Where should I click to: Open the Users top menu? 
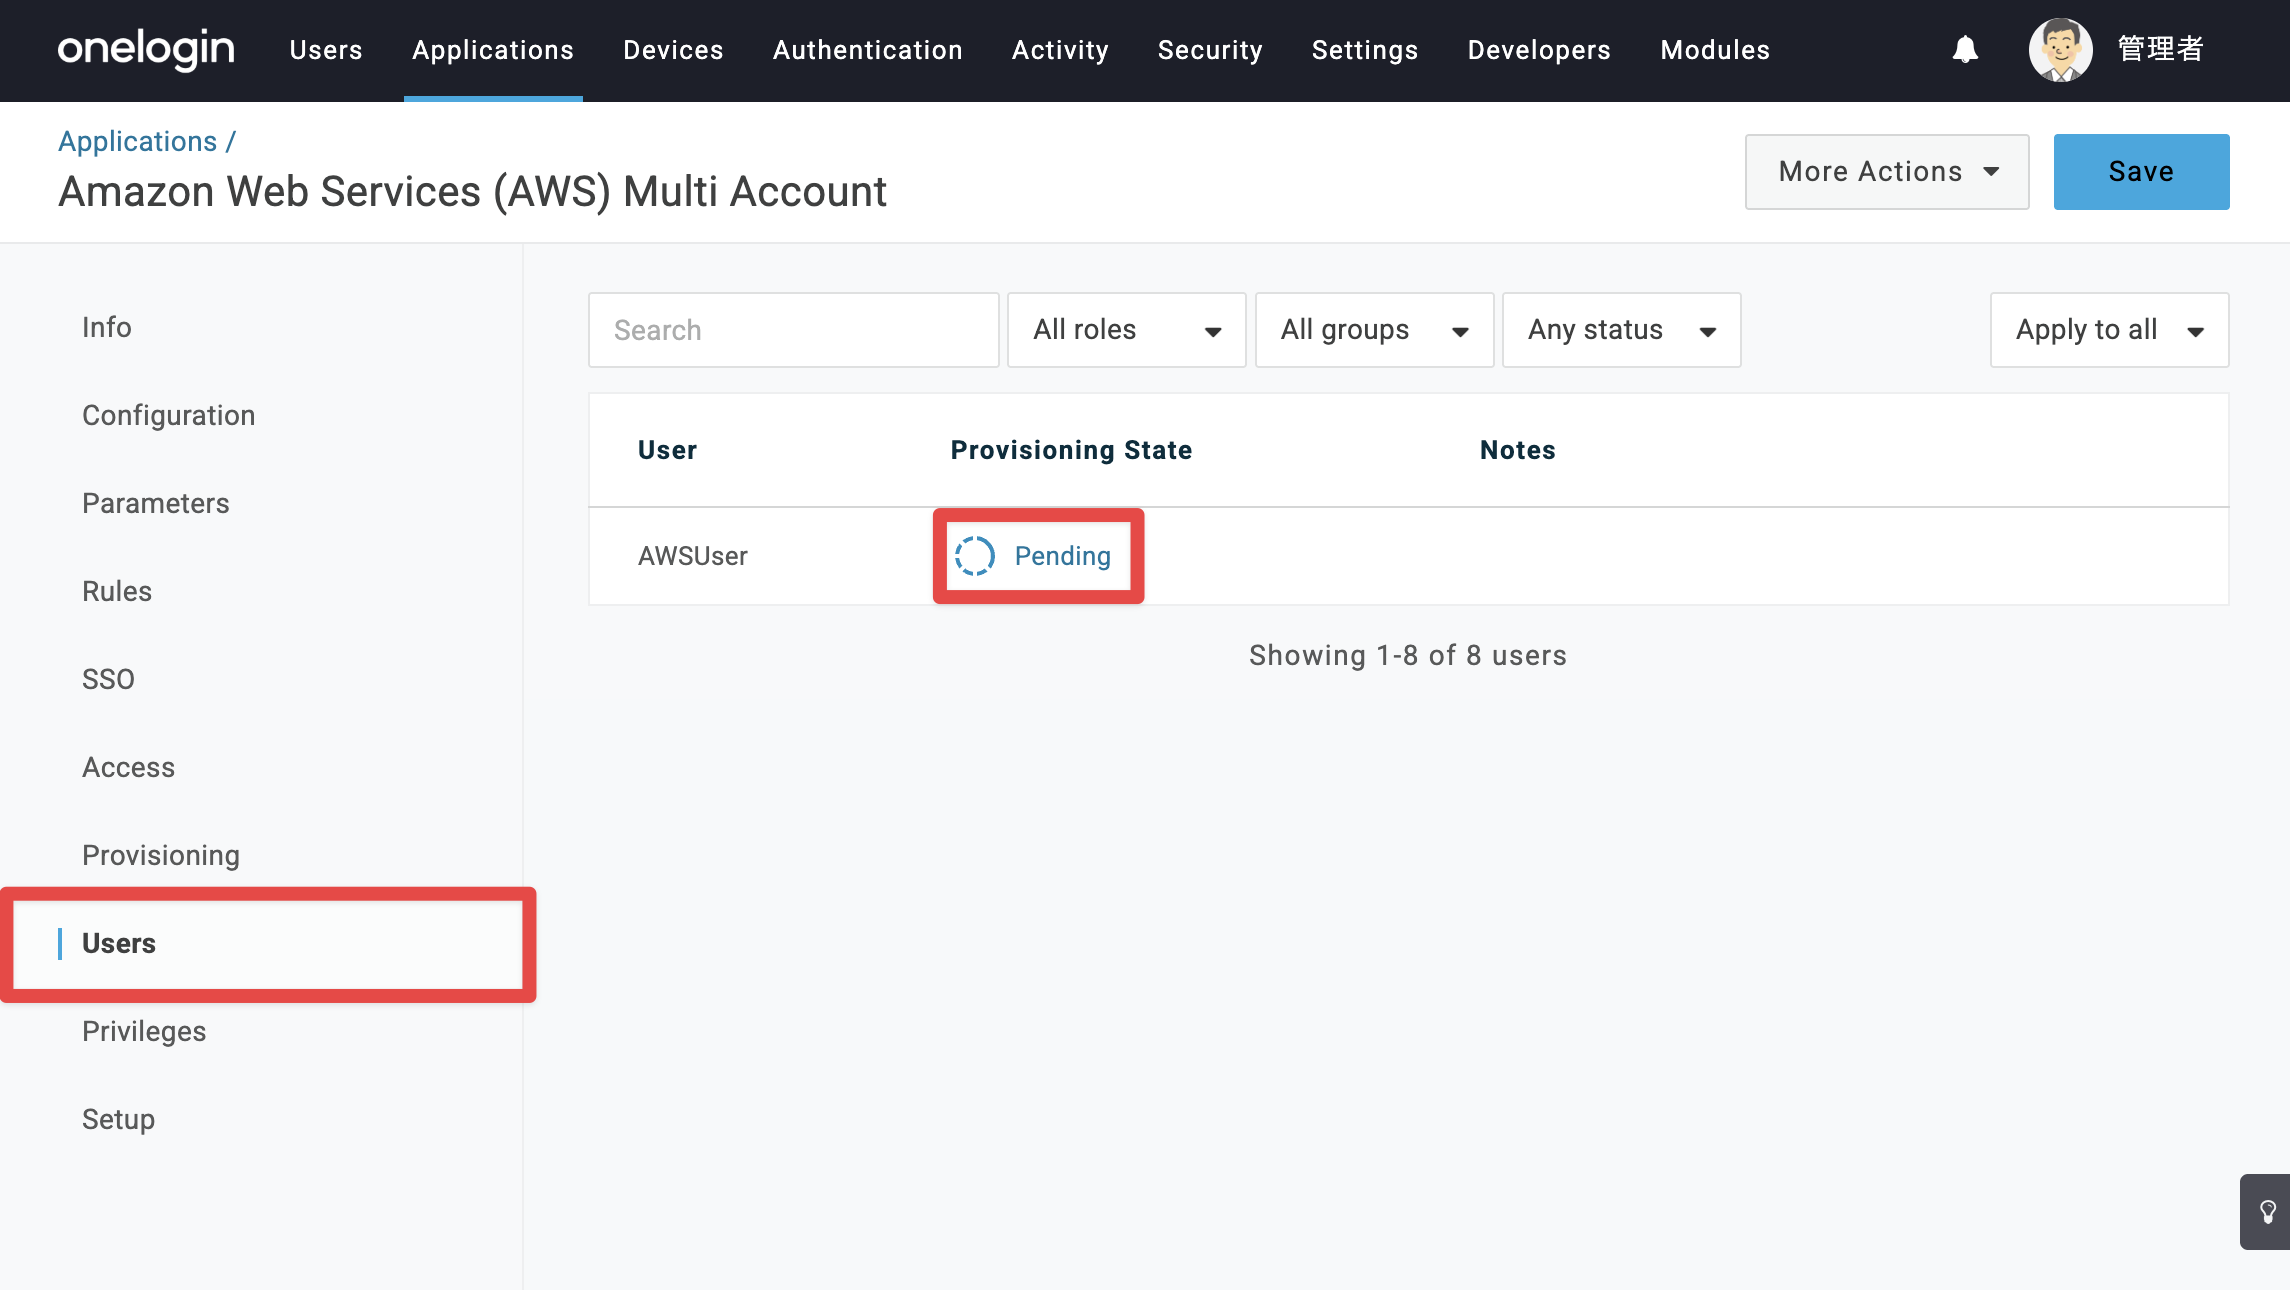[326, 50]
